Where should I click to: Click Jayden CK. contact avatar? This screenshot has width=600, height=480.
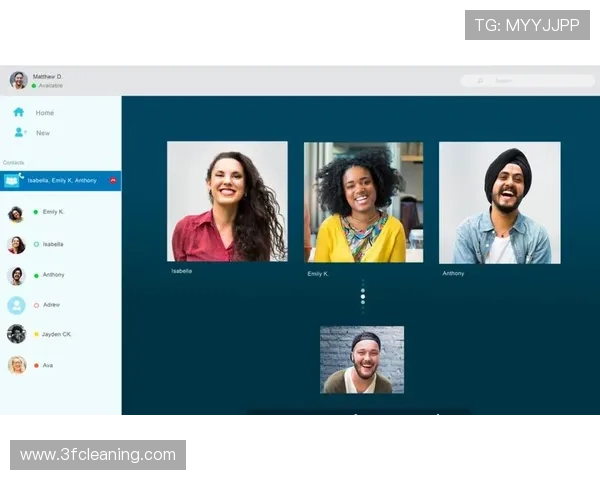[16, 334]
